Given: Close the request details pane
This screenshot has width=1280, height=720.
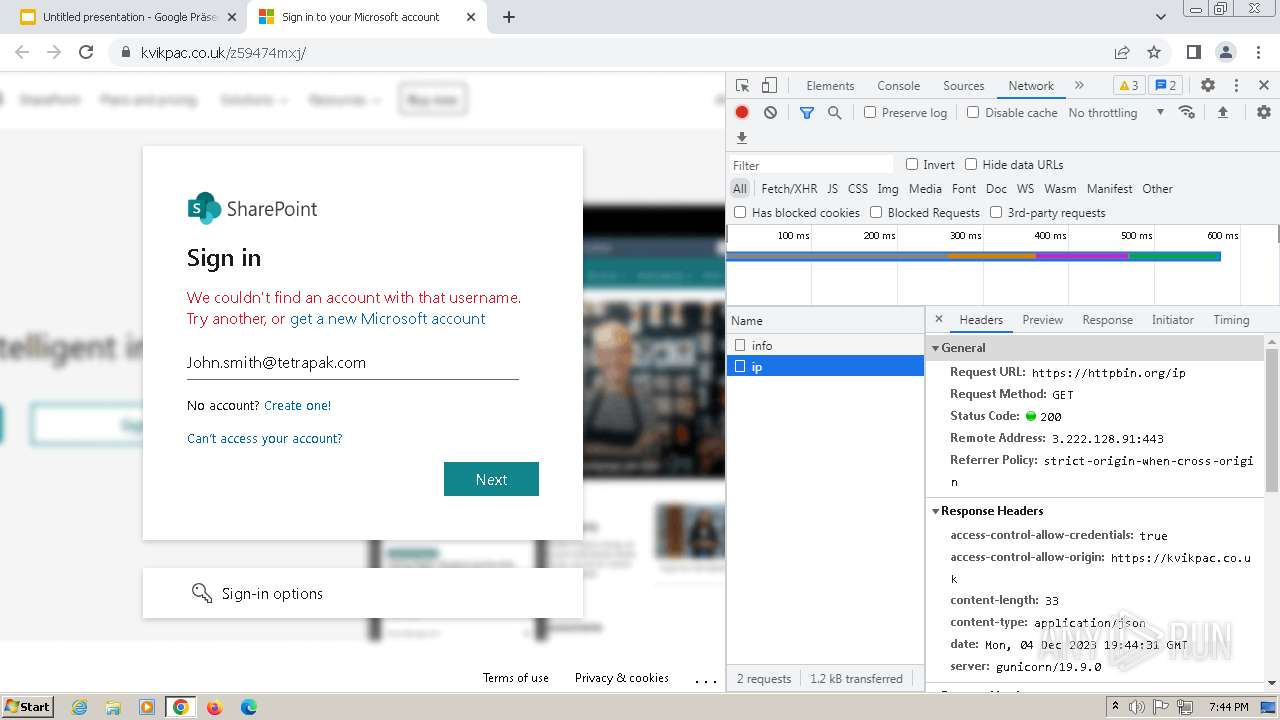Looking at the screenshot, I should tap(938, 320).
